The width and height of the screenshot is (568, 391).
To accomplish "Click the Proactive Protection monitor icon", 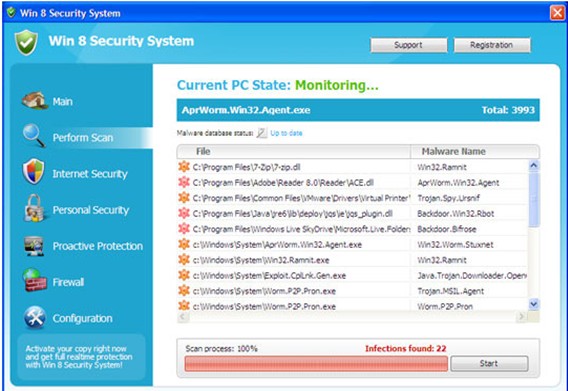I will click(34, 246).
